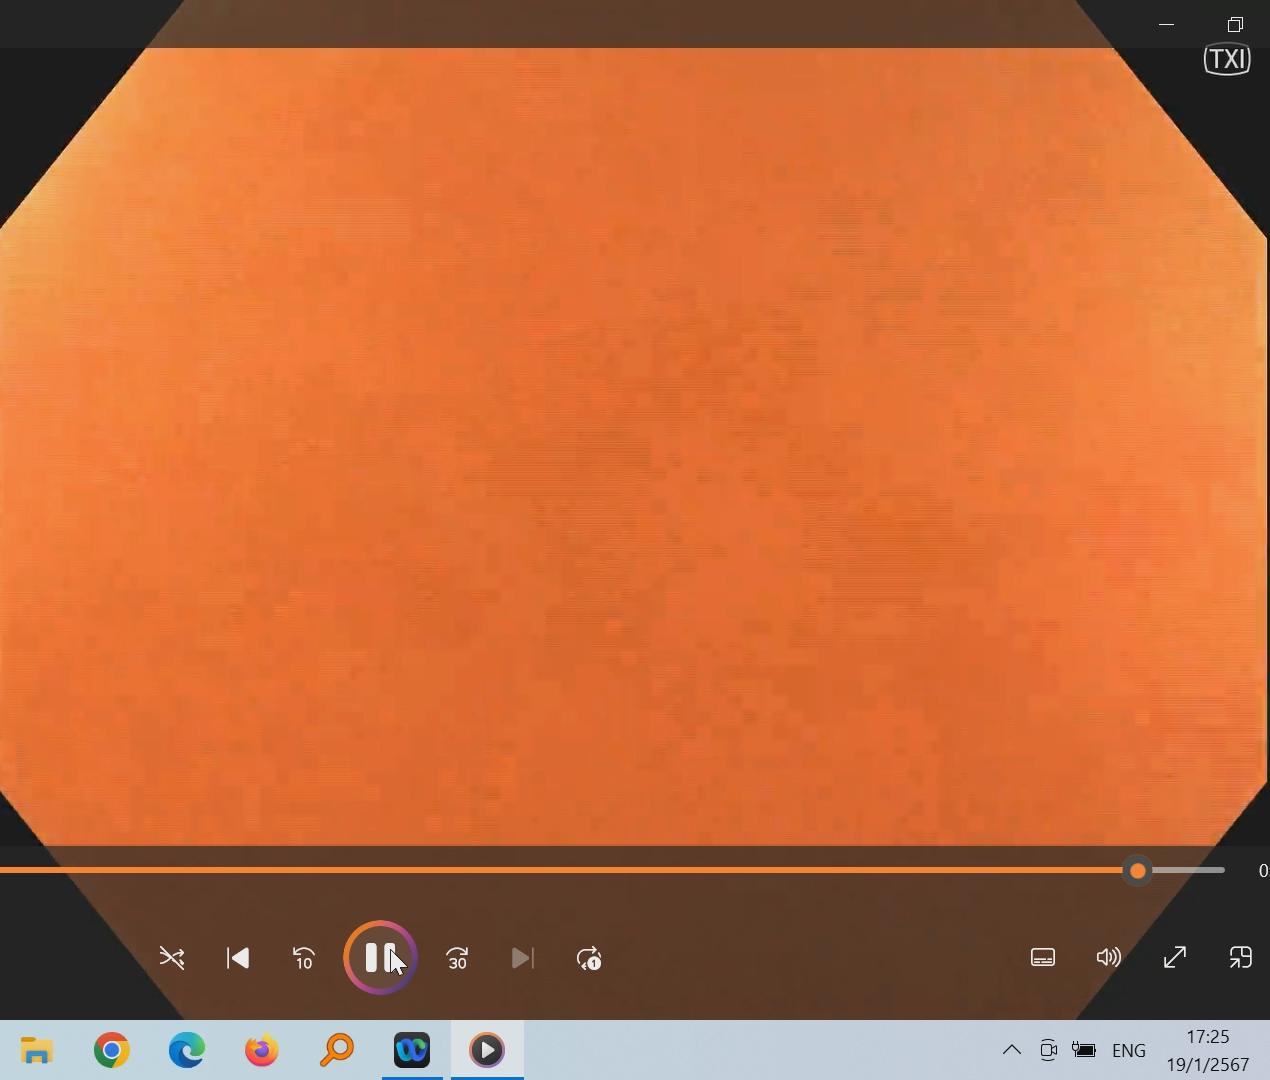This screenshot has height=1080, width=1270.
Task: Toggle shuffle playback
Action: coord(172,958)
